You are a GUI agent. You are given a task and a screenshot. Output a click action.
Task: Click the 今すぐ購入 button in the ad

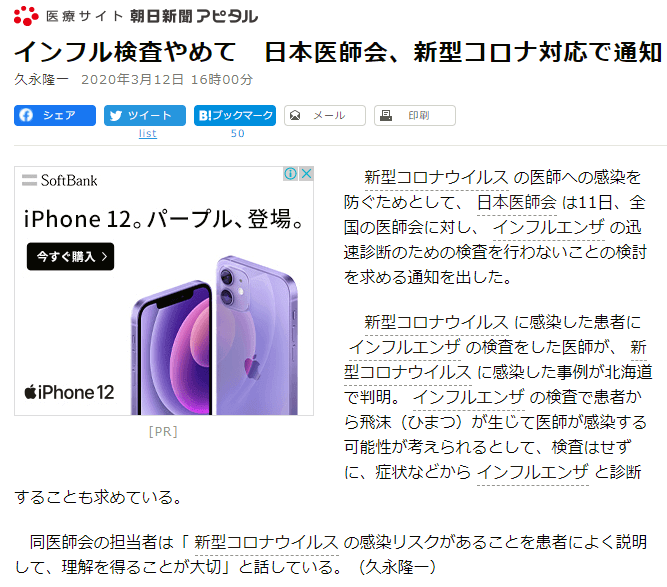(71, 256)
